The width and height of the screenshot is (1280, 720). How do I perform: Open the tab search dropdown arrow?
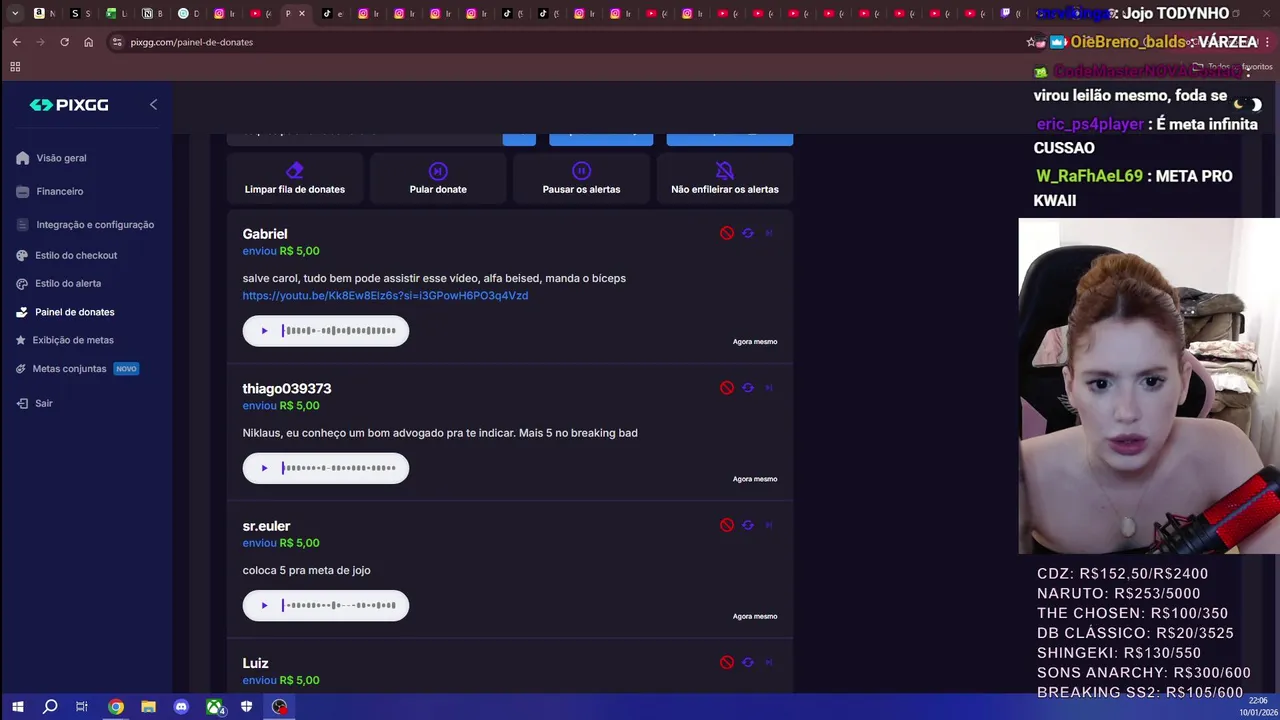click(15, 13)
